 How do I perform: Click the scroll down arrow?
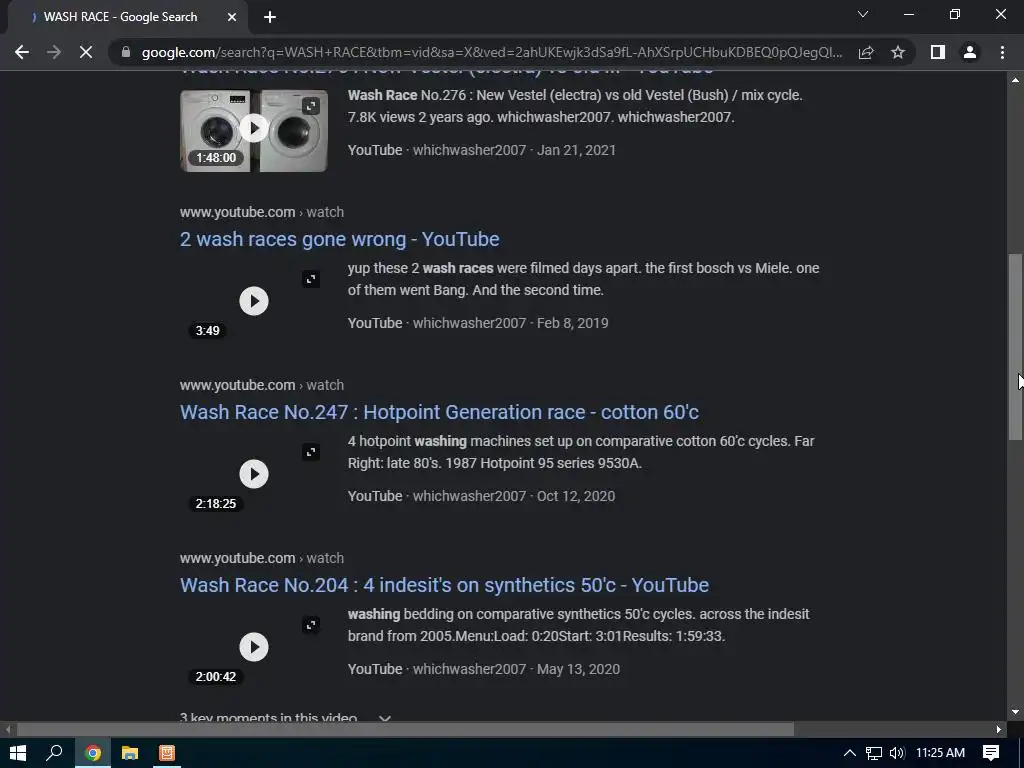click(x=1015, y=712)
